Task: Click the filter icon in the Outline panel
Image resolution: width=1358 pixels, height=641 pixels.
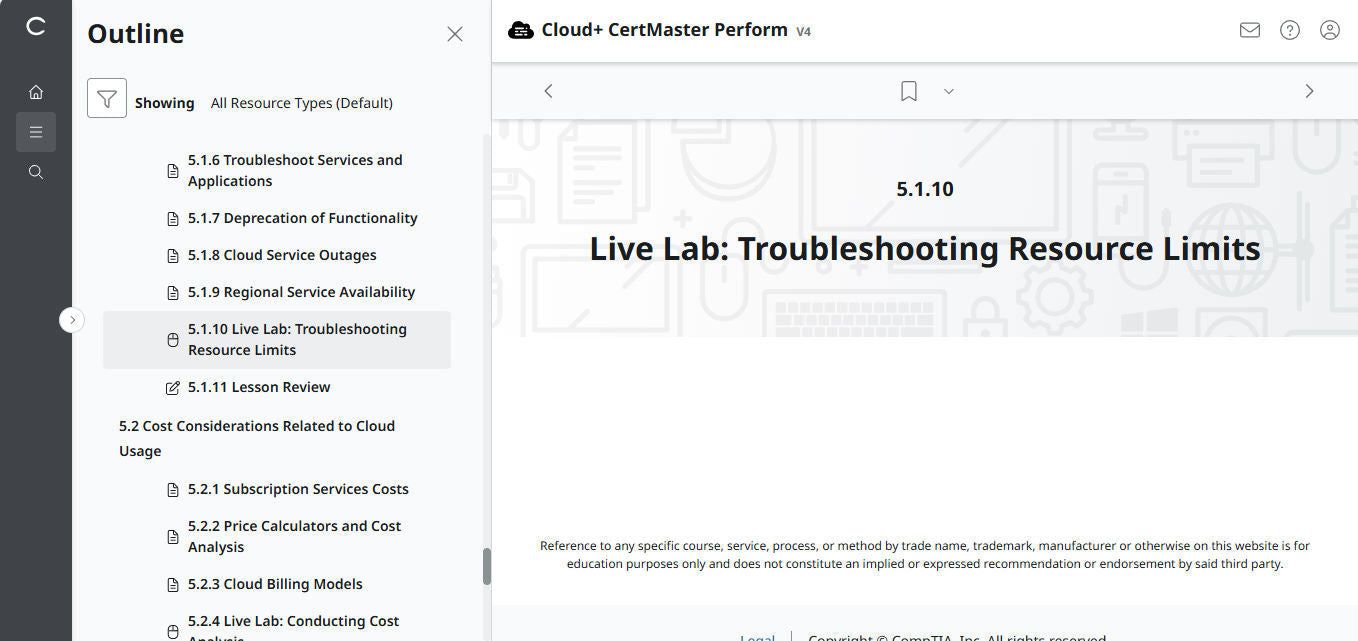Action: coord(107,99)
